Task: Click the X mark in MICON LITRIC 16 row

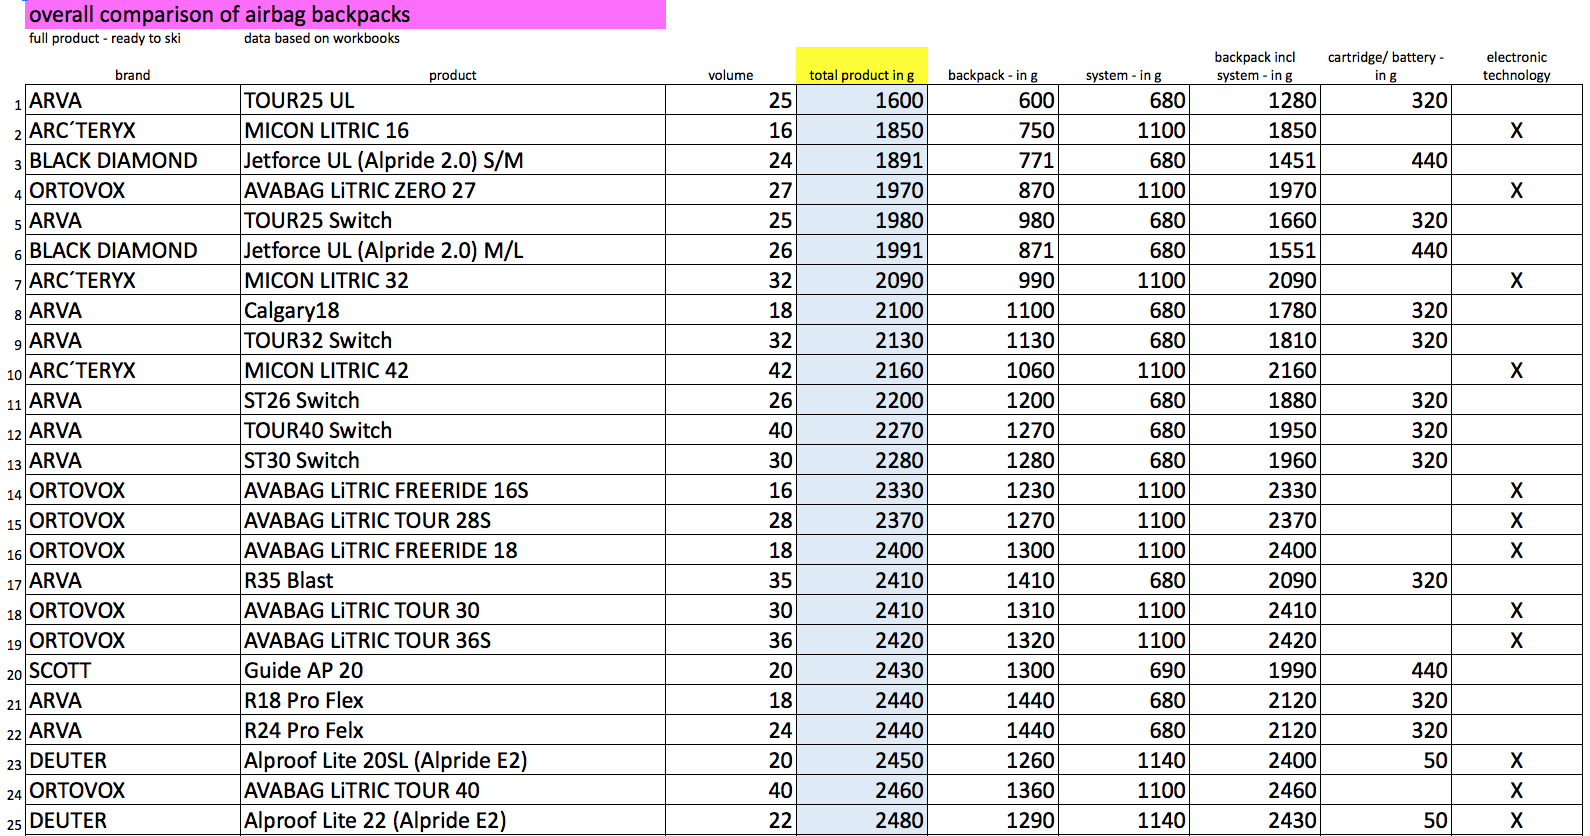Action: click(x=1516, y=130)
